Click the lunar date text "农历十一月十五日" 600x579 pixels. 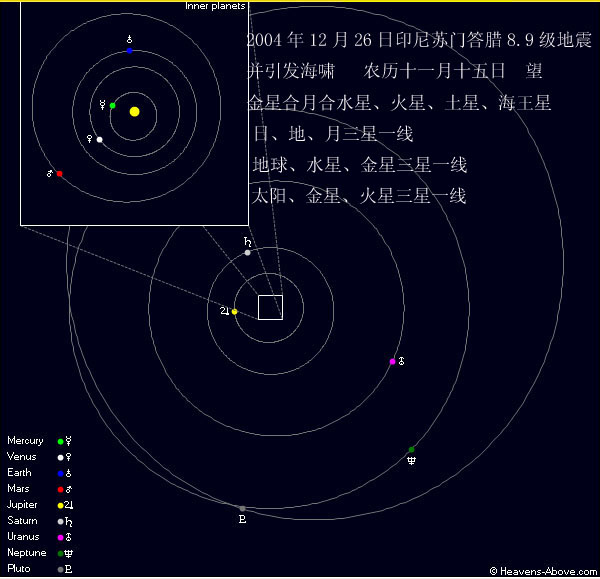(434, 71)
